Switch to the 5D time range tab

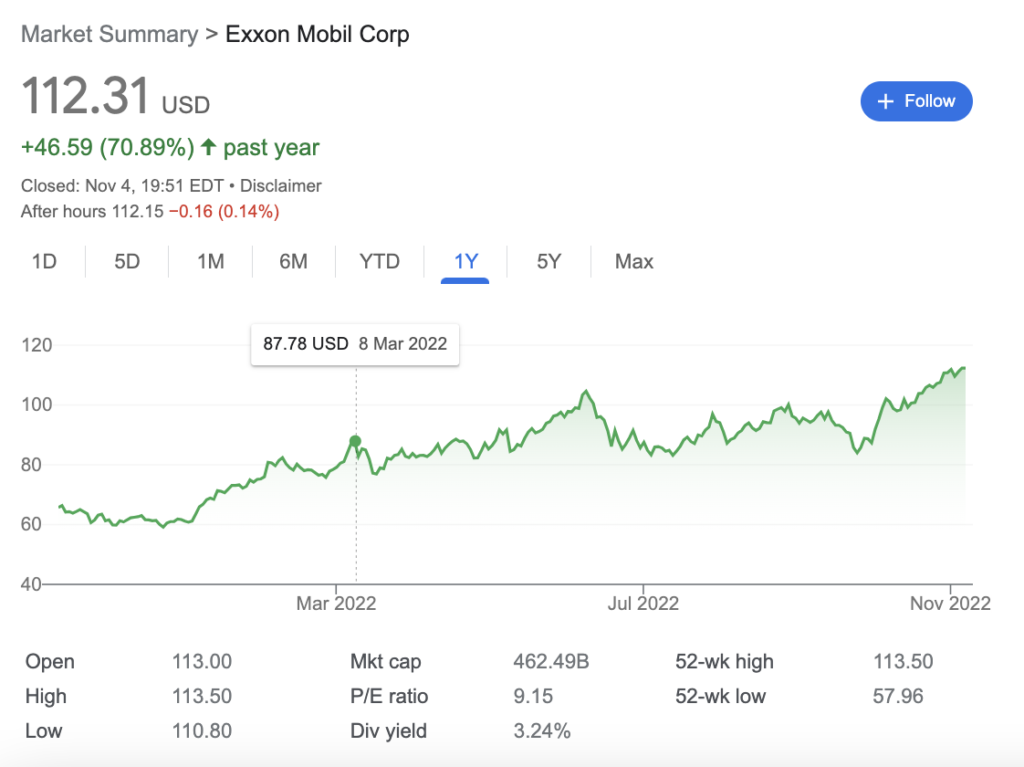[x=127, y=262]
